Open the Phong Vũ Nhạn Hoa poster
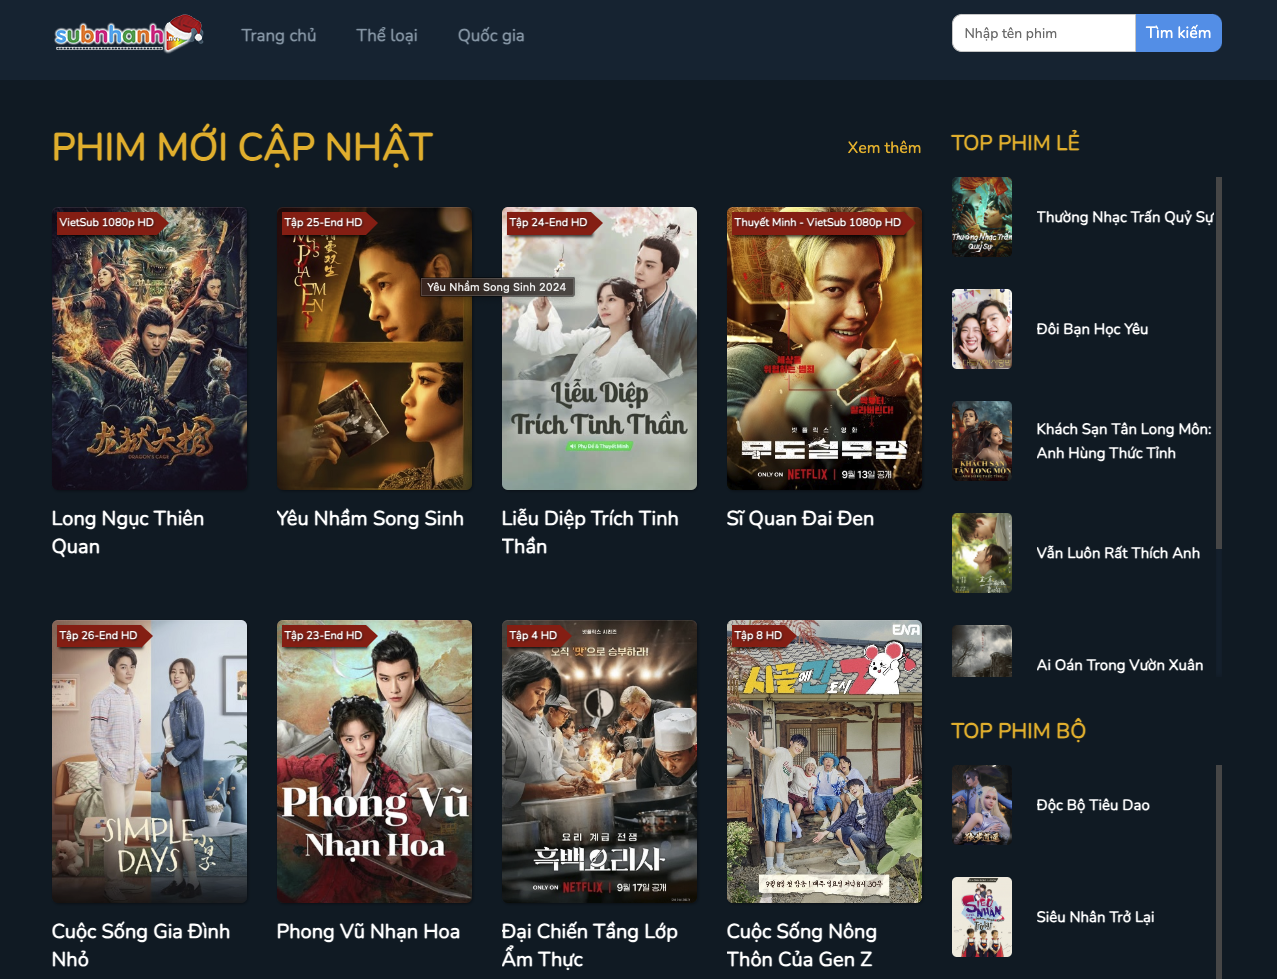This screenshot has height=979, width=1277. pyautogui.click(x=374, y=762)
